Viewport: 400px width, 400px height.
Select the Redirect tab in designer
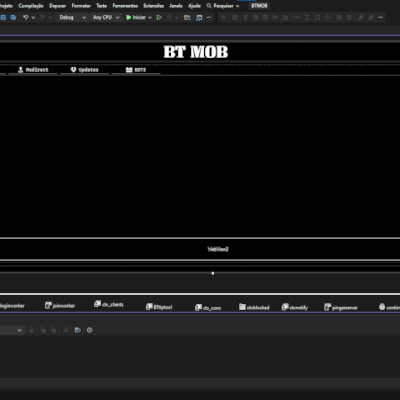click(x=33, y=70)
